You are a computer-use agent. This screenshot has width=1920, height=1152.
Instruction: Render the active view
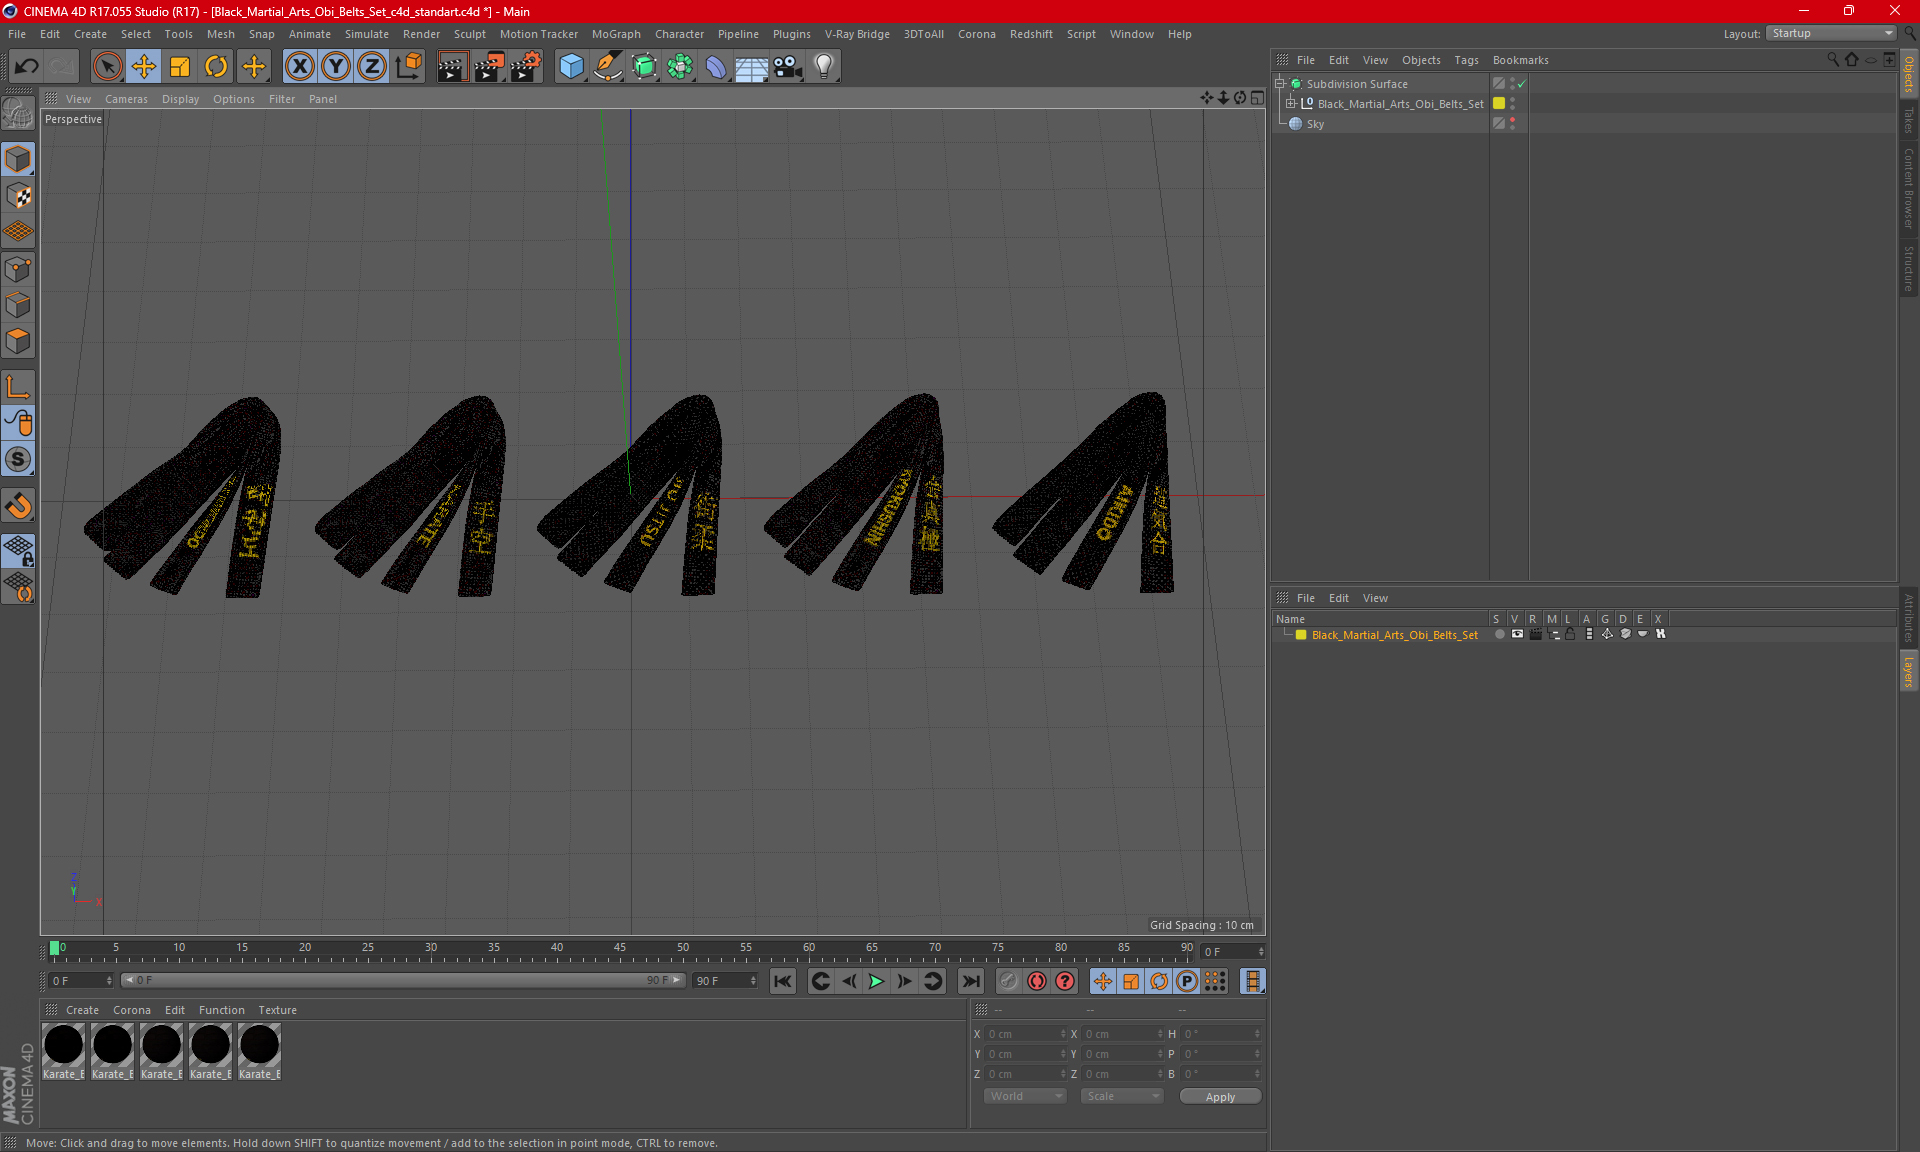452,67
